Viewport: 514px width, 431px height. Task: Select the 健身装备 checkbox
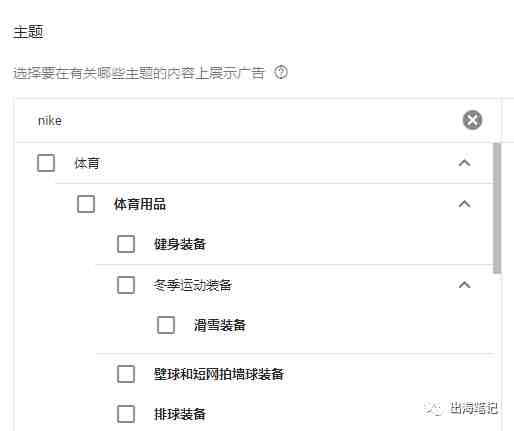point(126,244)
